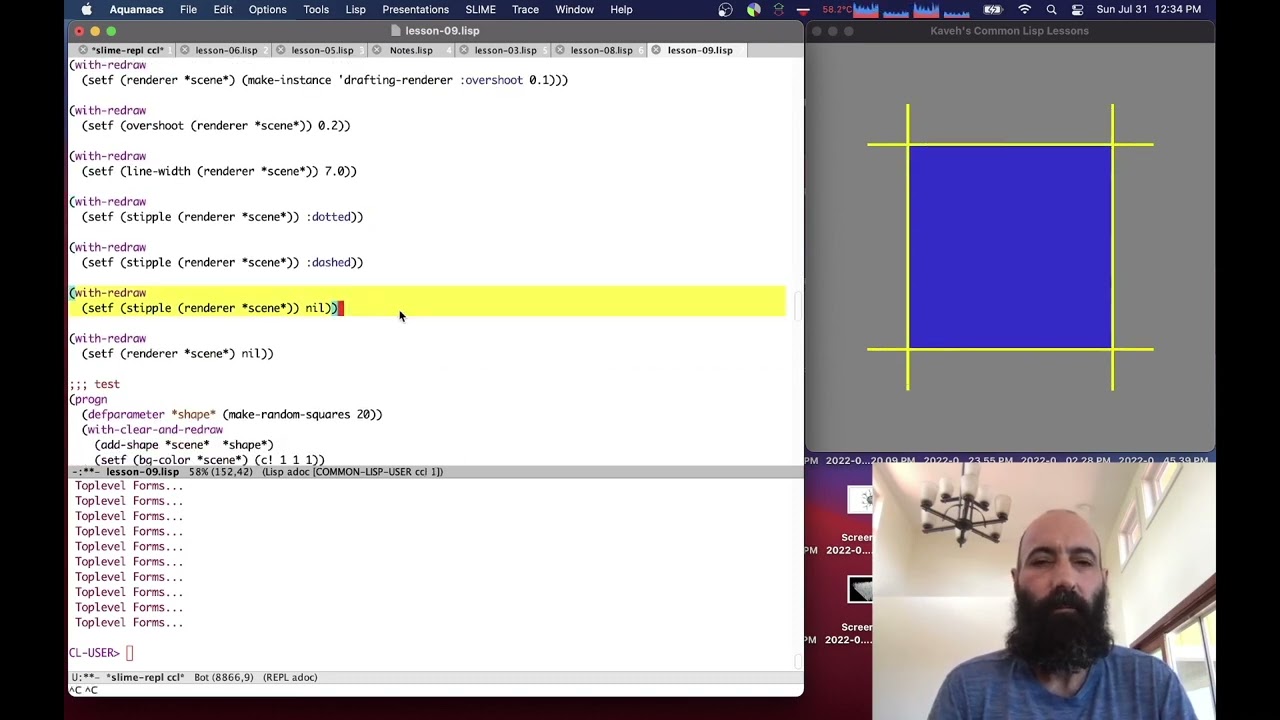Switch to the lesson-06.lisp tab

[226, 50]
